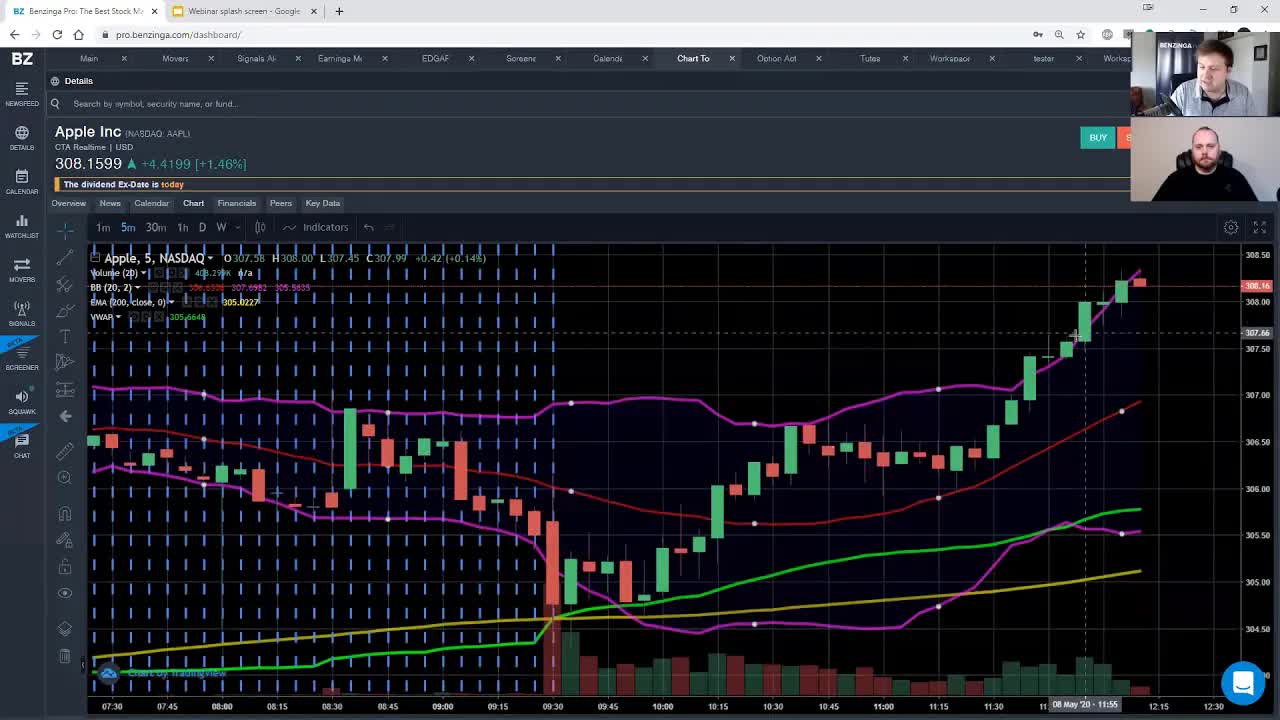Select the 30m timeframe
This screenshot has width=1280, height=720.
coord(156,227)
